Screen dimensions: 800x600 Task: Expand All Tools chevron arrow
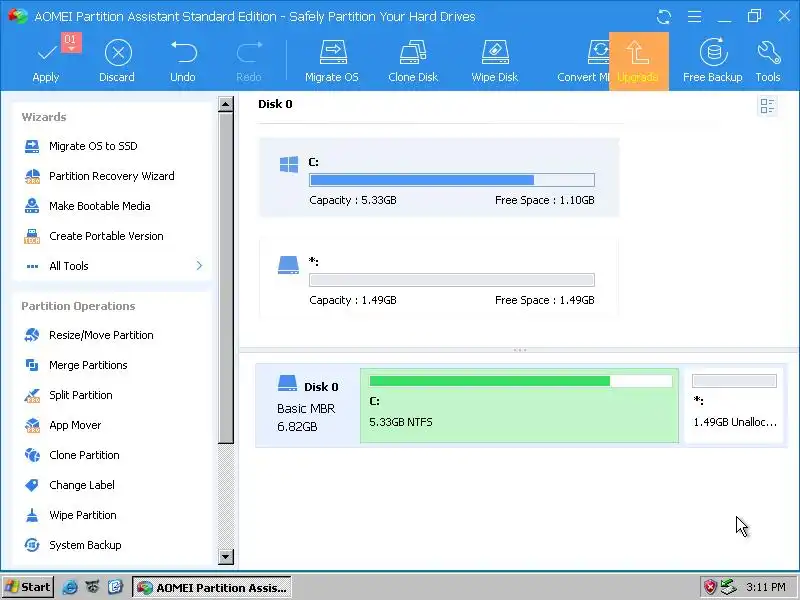tap(199, 266)
